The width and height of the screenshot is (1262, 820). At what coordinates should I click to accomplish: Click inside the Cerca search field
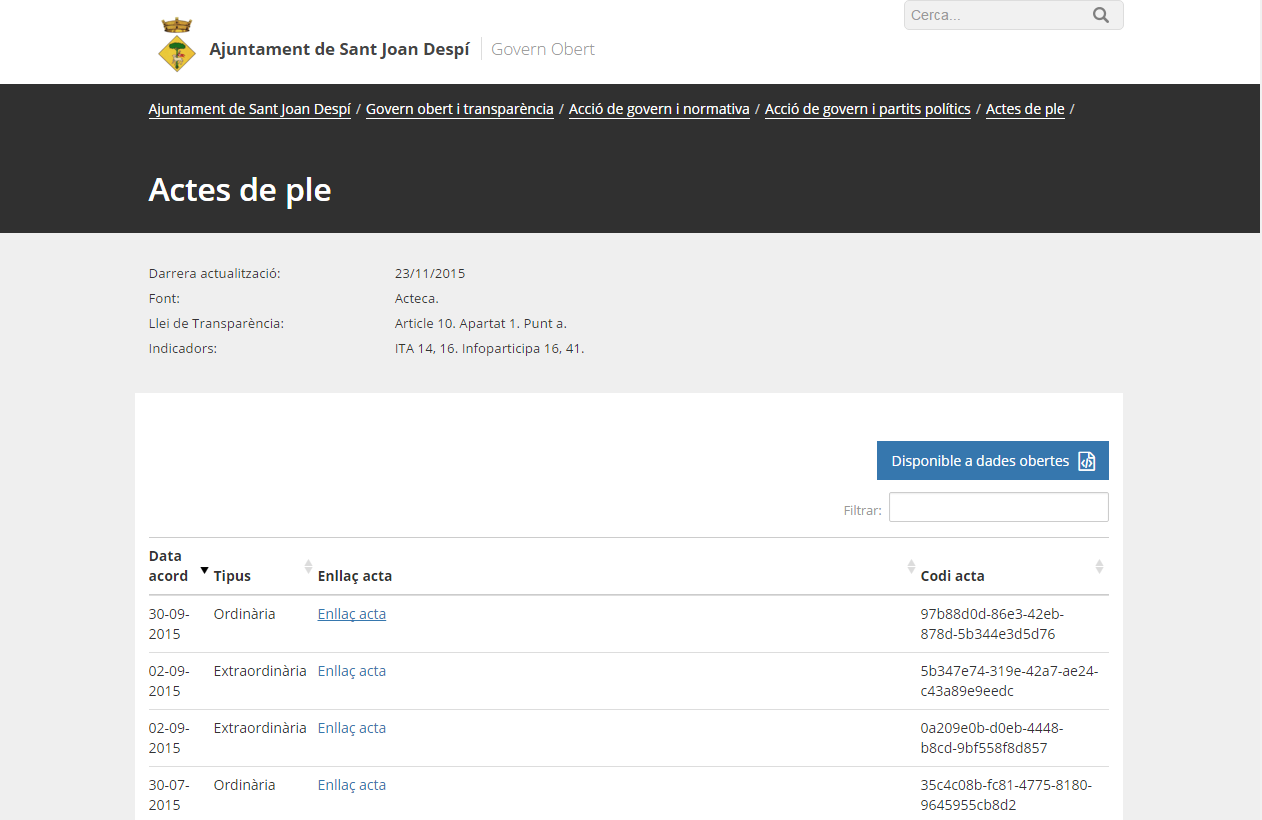(995, 15)
